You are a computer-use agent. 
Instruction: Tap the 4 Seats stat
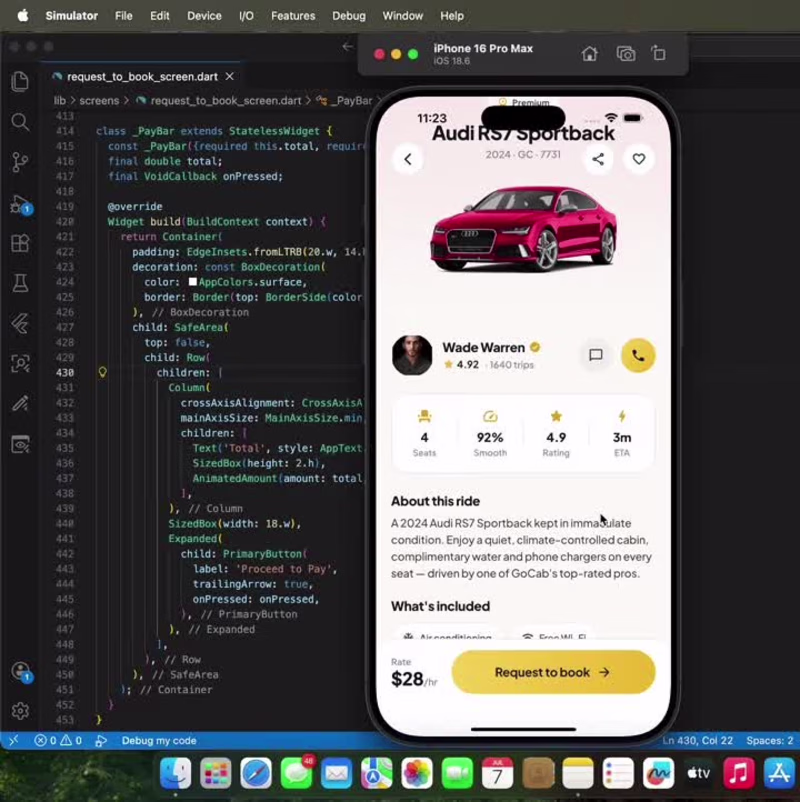[x=424, y=434]
